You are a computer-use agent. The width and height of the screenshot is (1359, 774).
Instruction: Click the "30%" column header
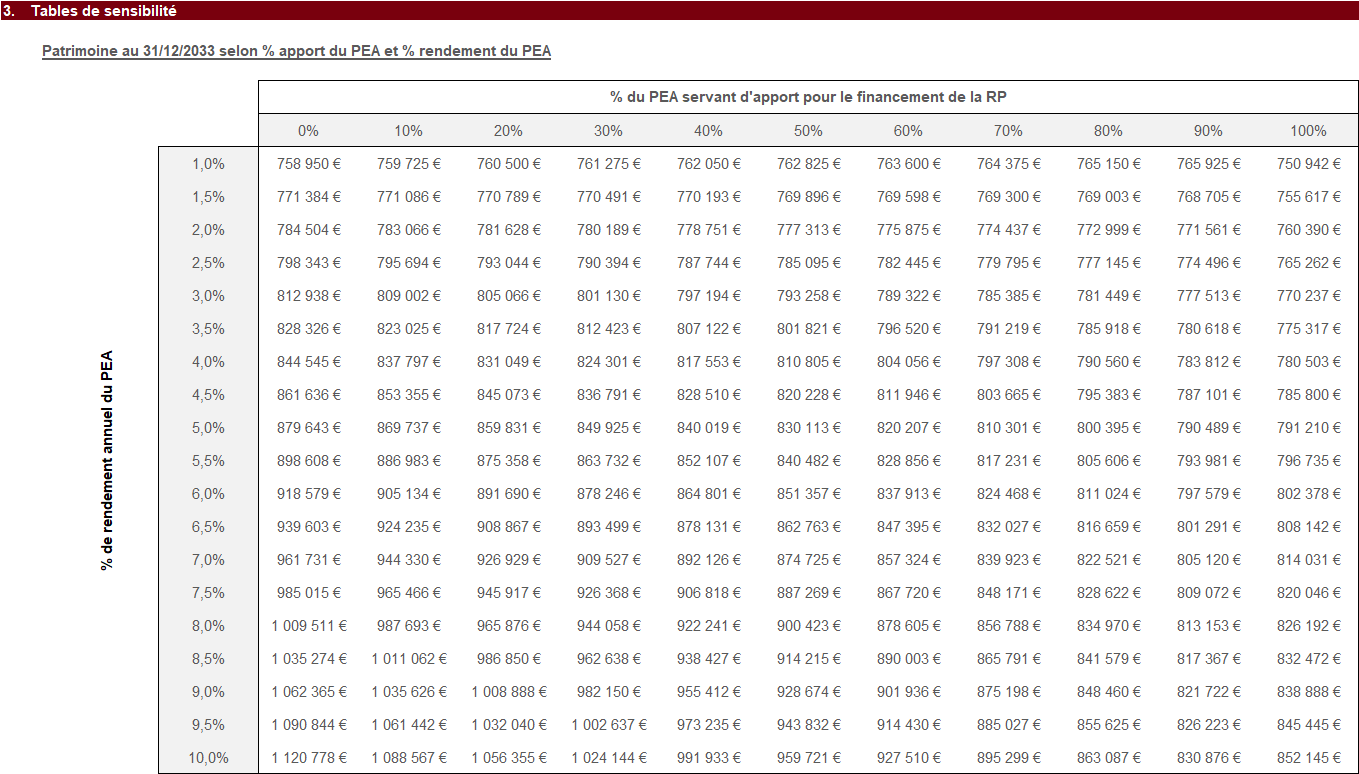coord(608,131)
